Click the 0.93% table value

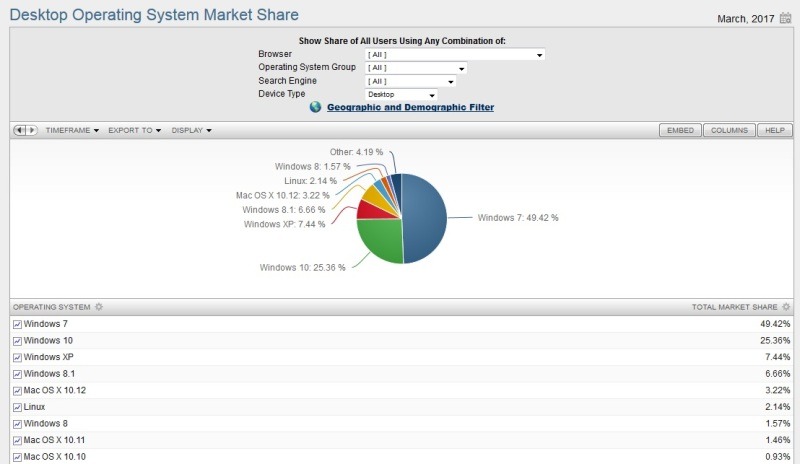pos(778,457)
